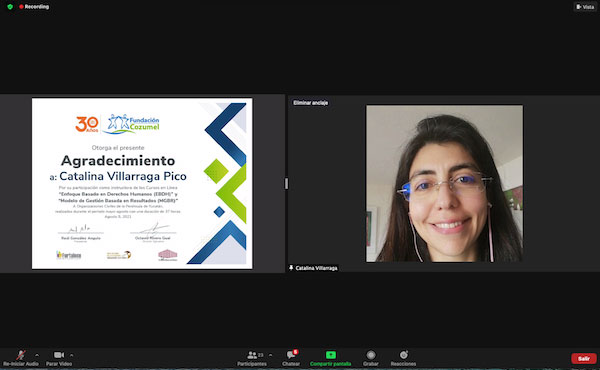This screenshot has width=600, height=370.
Task: Start recording with the Grabar icon
Action: [370, 355]
